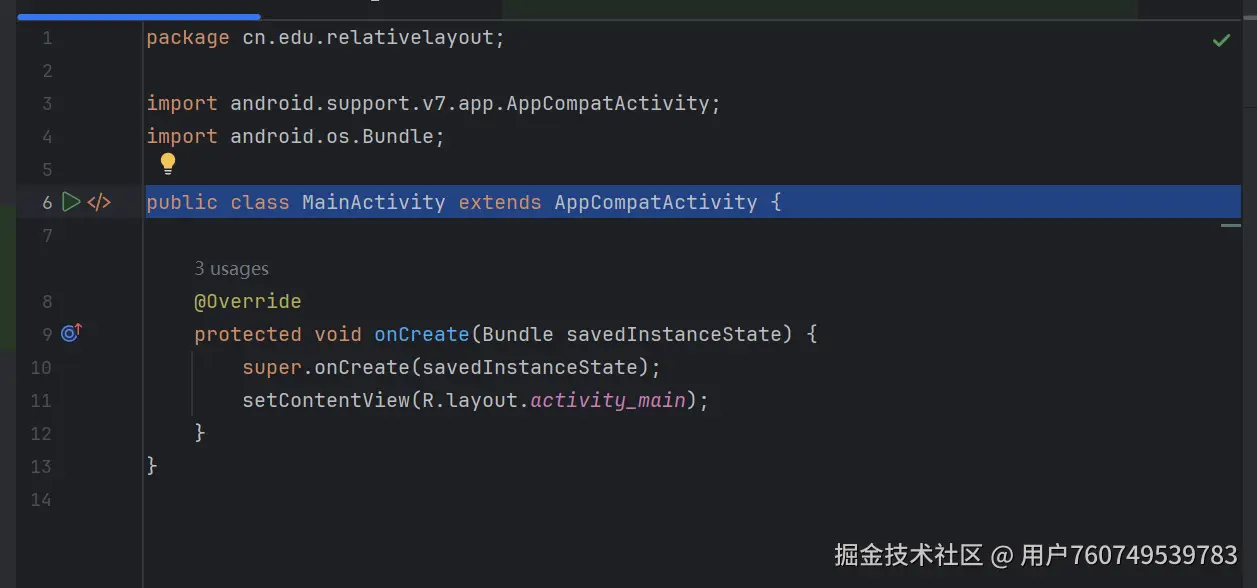The width and height of the screenshot is (1257, 588).
Task: Click the override marker icon on line 9
Action: pyautogui.click(x=71, y=333)
